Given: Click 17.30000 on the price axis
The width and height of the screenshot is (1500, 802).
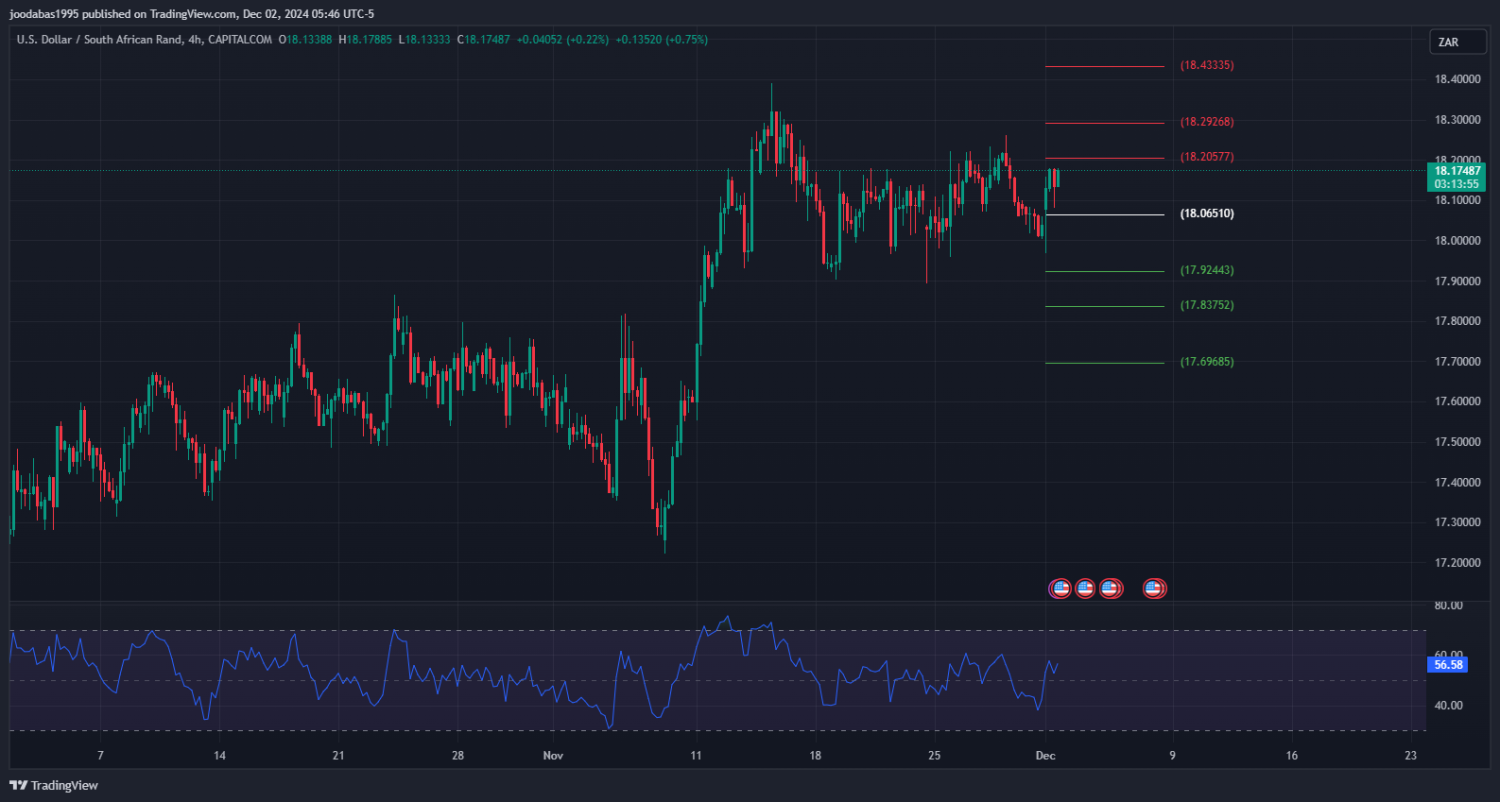Looking at the screenshot, I should pyautogui.click(x=1456, y=523).
